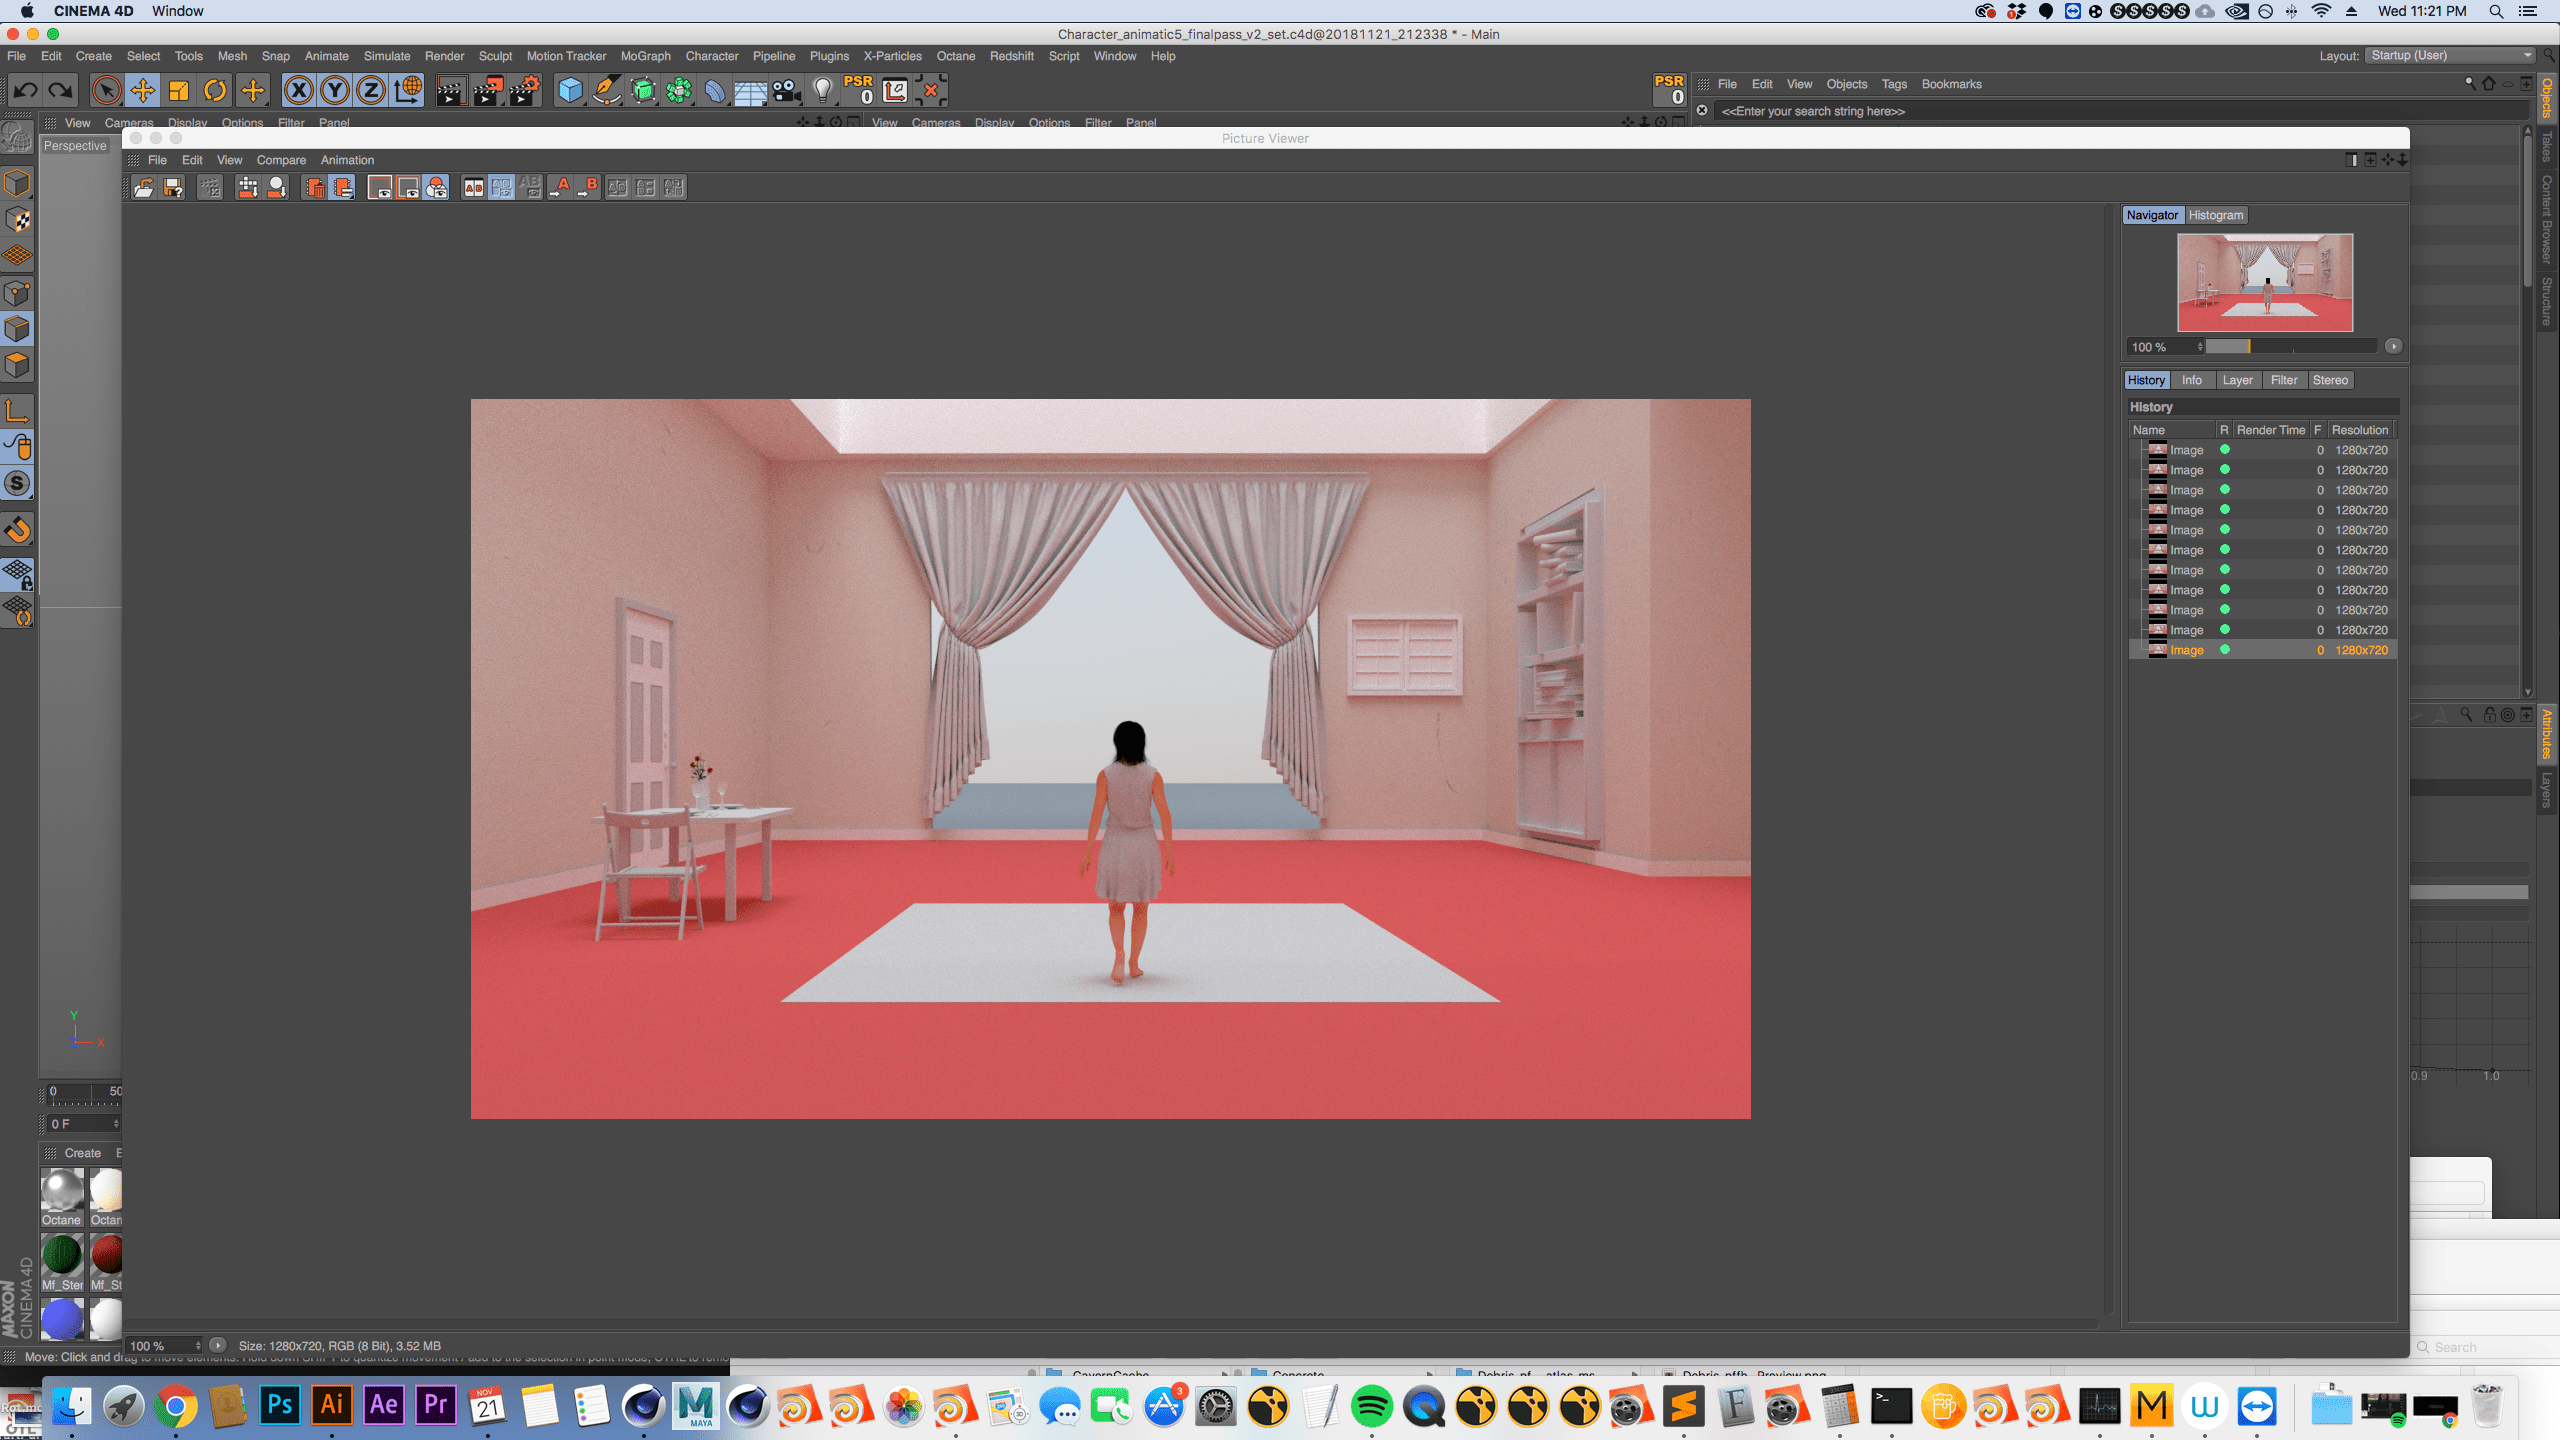Switch to the Histogram tab
This screenshot has height=1440, width=2560.
coord(2215,215)
